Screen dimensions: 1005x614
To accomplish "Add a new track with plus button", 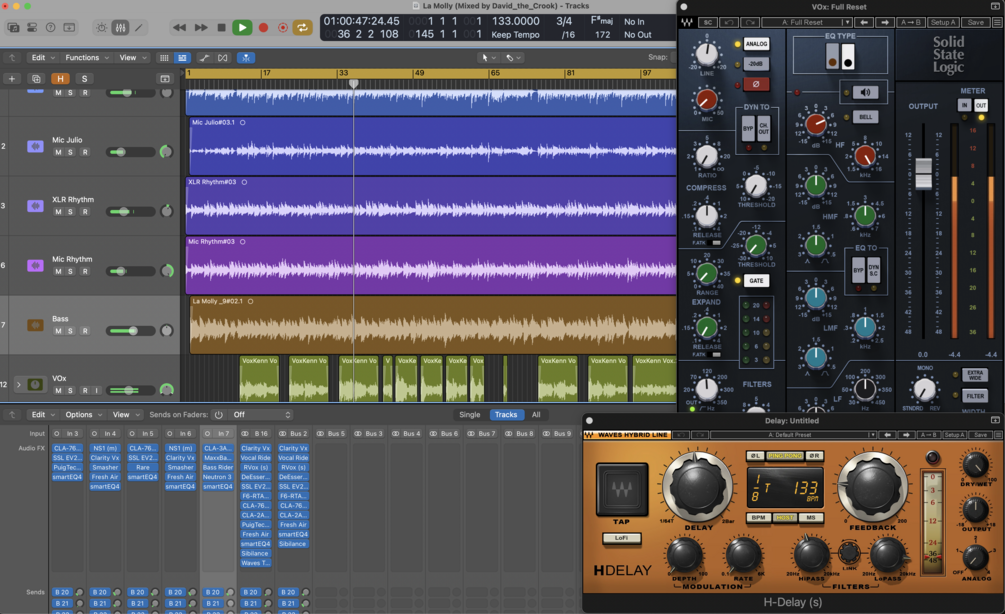I will [x=12, y=79].
